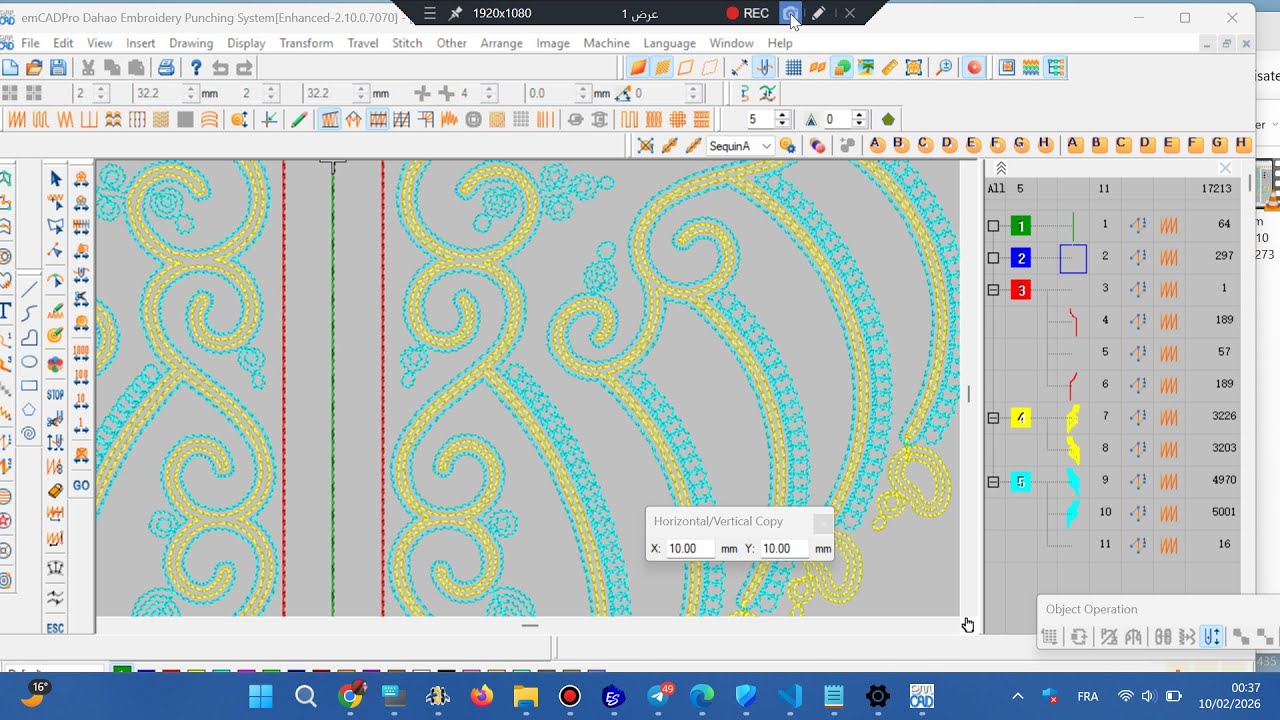
Task: Click the first round sequin A button
Action: click(x=877, y=144)
